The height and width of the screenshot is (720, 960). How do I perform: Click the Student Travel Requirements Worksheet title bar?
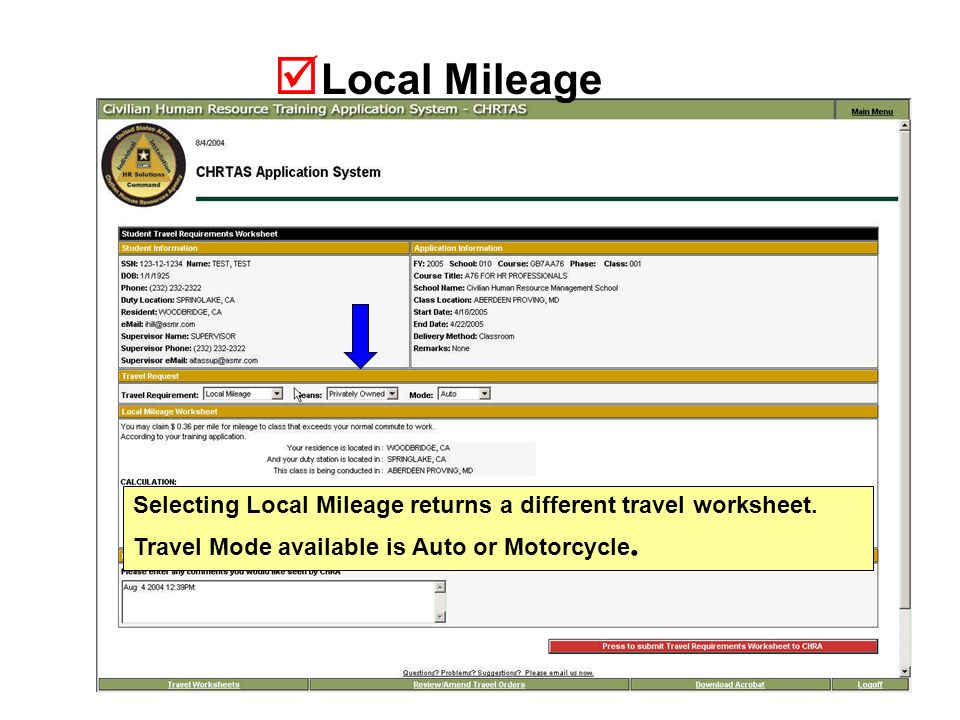pyautogui.click(x=498, y=234)
